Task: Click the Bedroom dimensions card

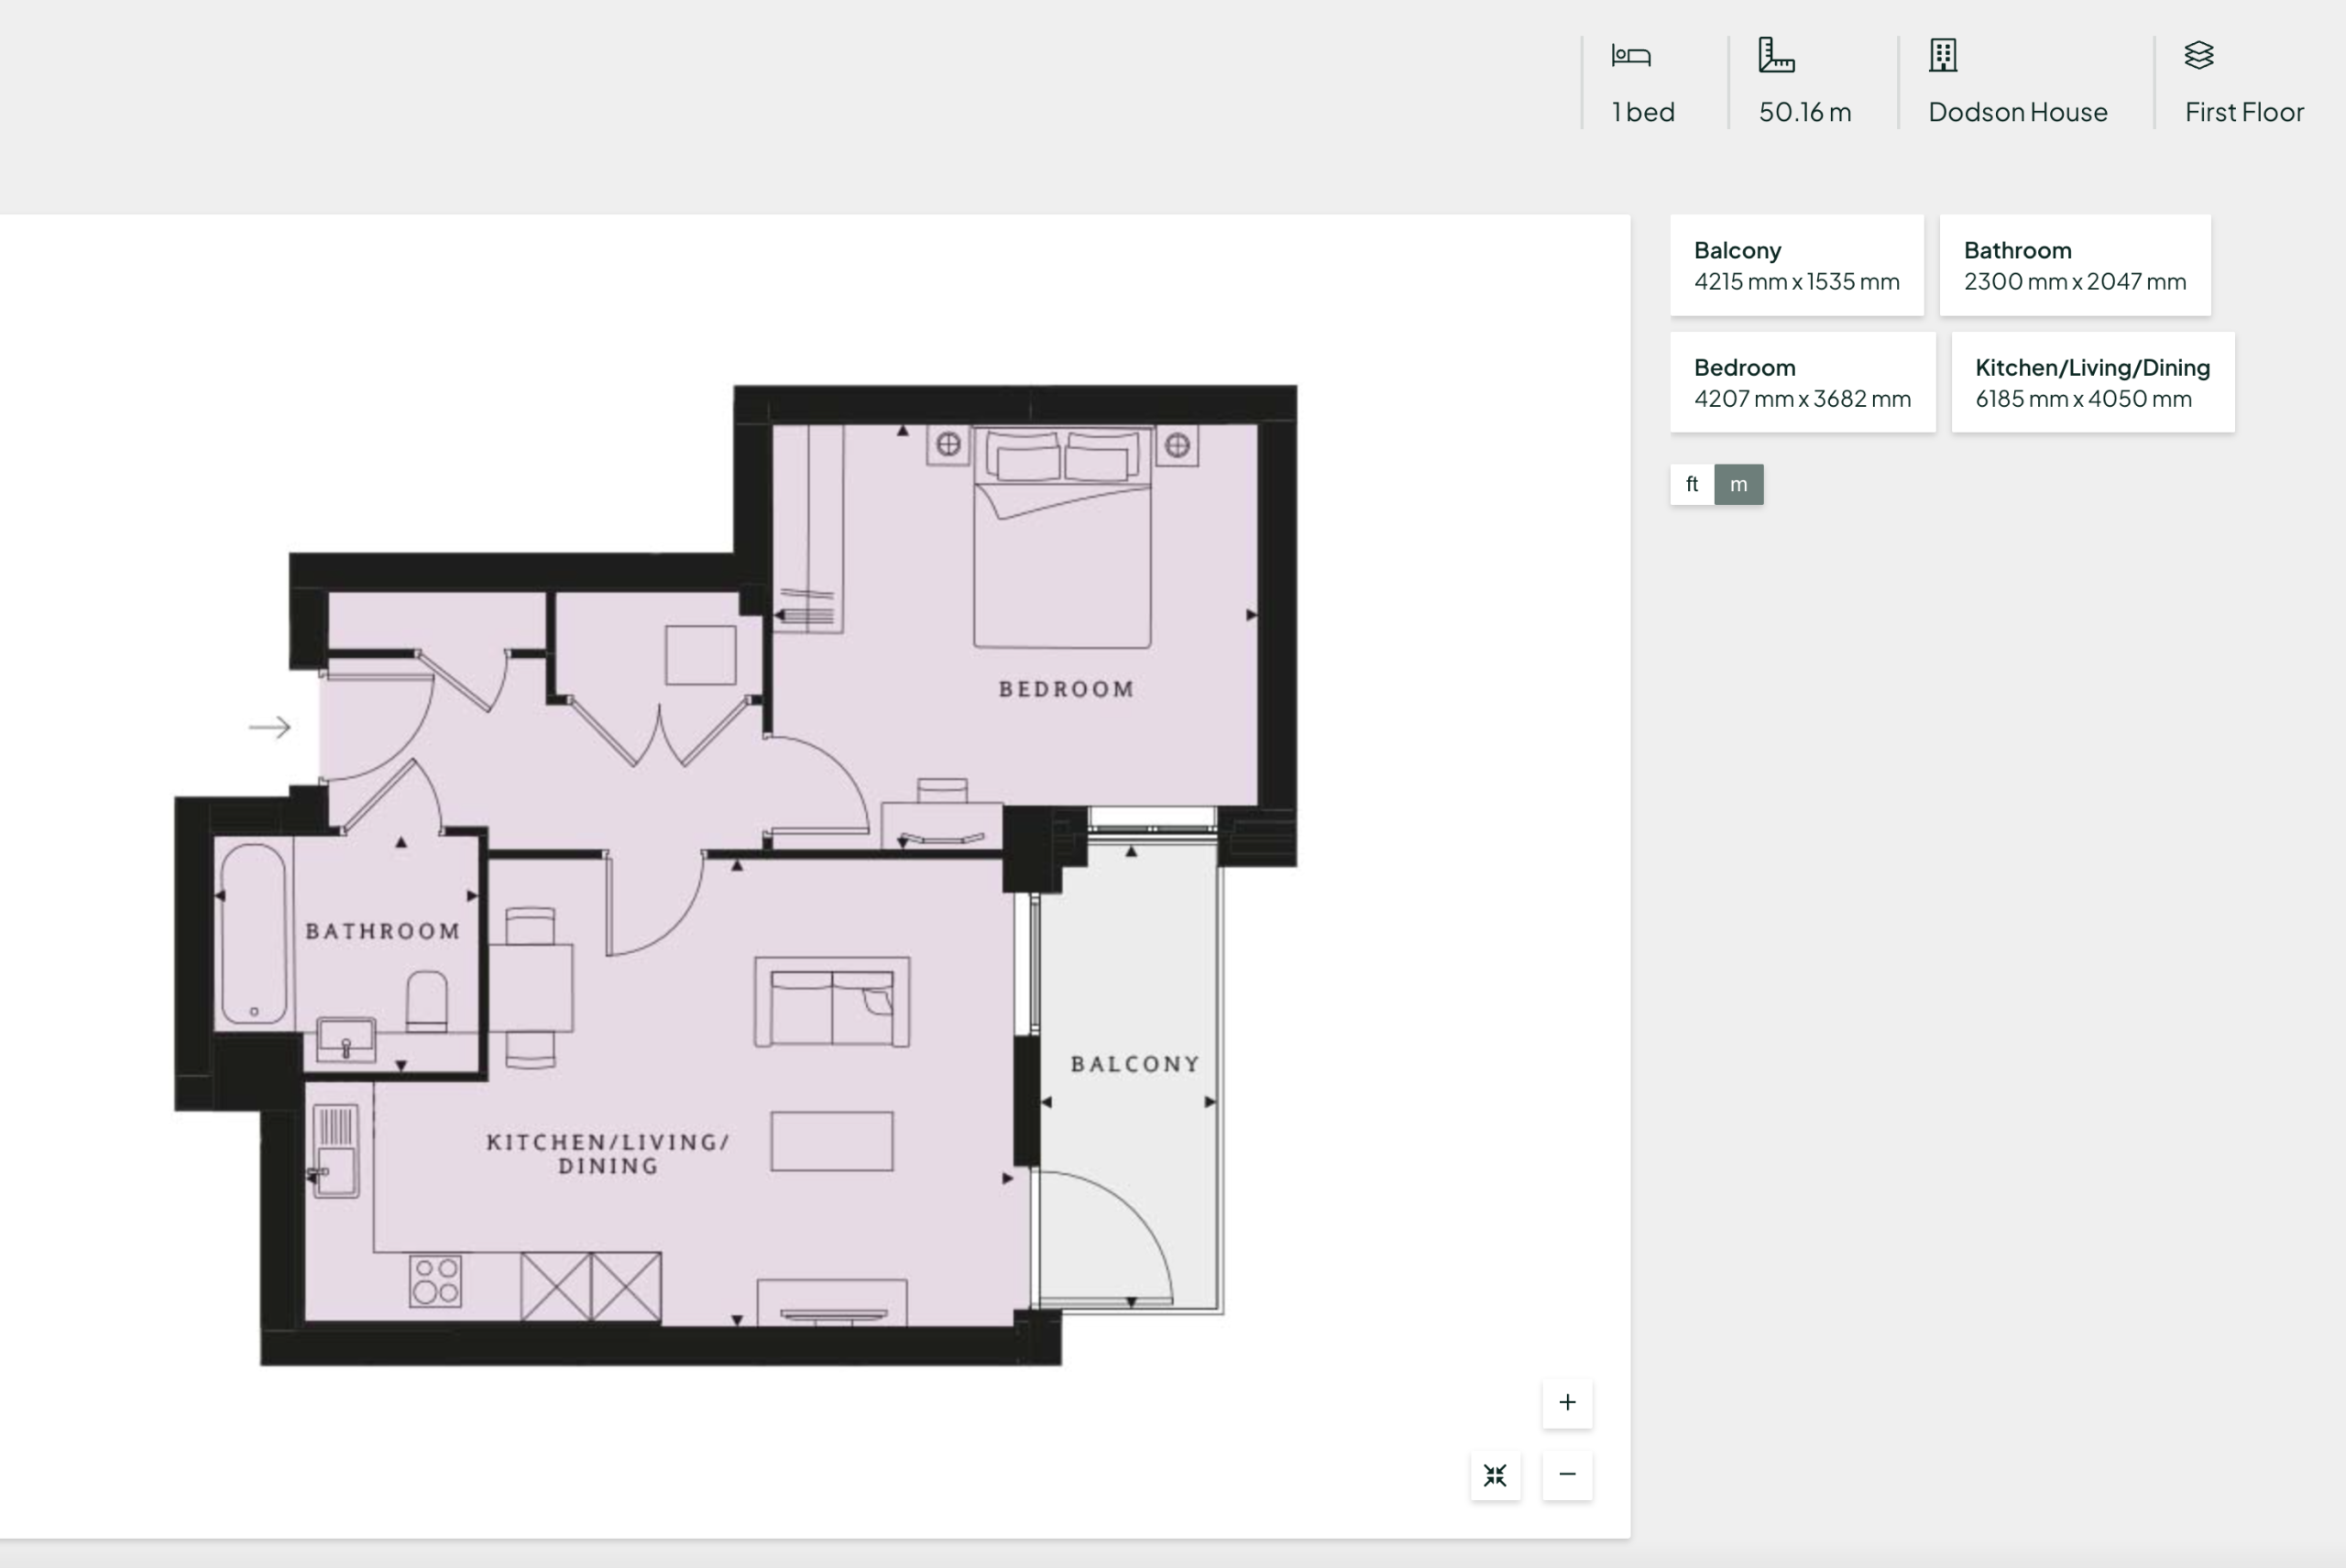Action: coord(1802,382)
